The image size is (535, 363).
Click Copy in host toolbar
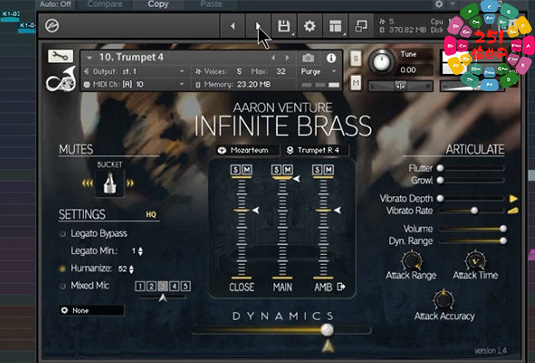tap(158, 4)
